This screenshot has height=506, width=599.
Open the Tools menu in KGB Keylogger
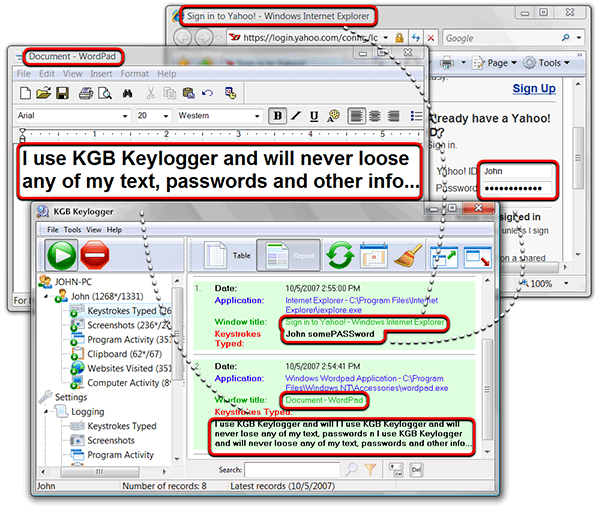pyautogui.click(x=72, y=230)
